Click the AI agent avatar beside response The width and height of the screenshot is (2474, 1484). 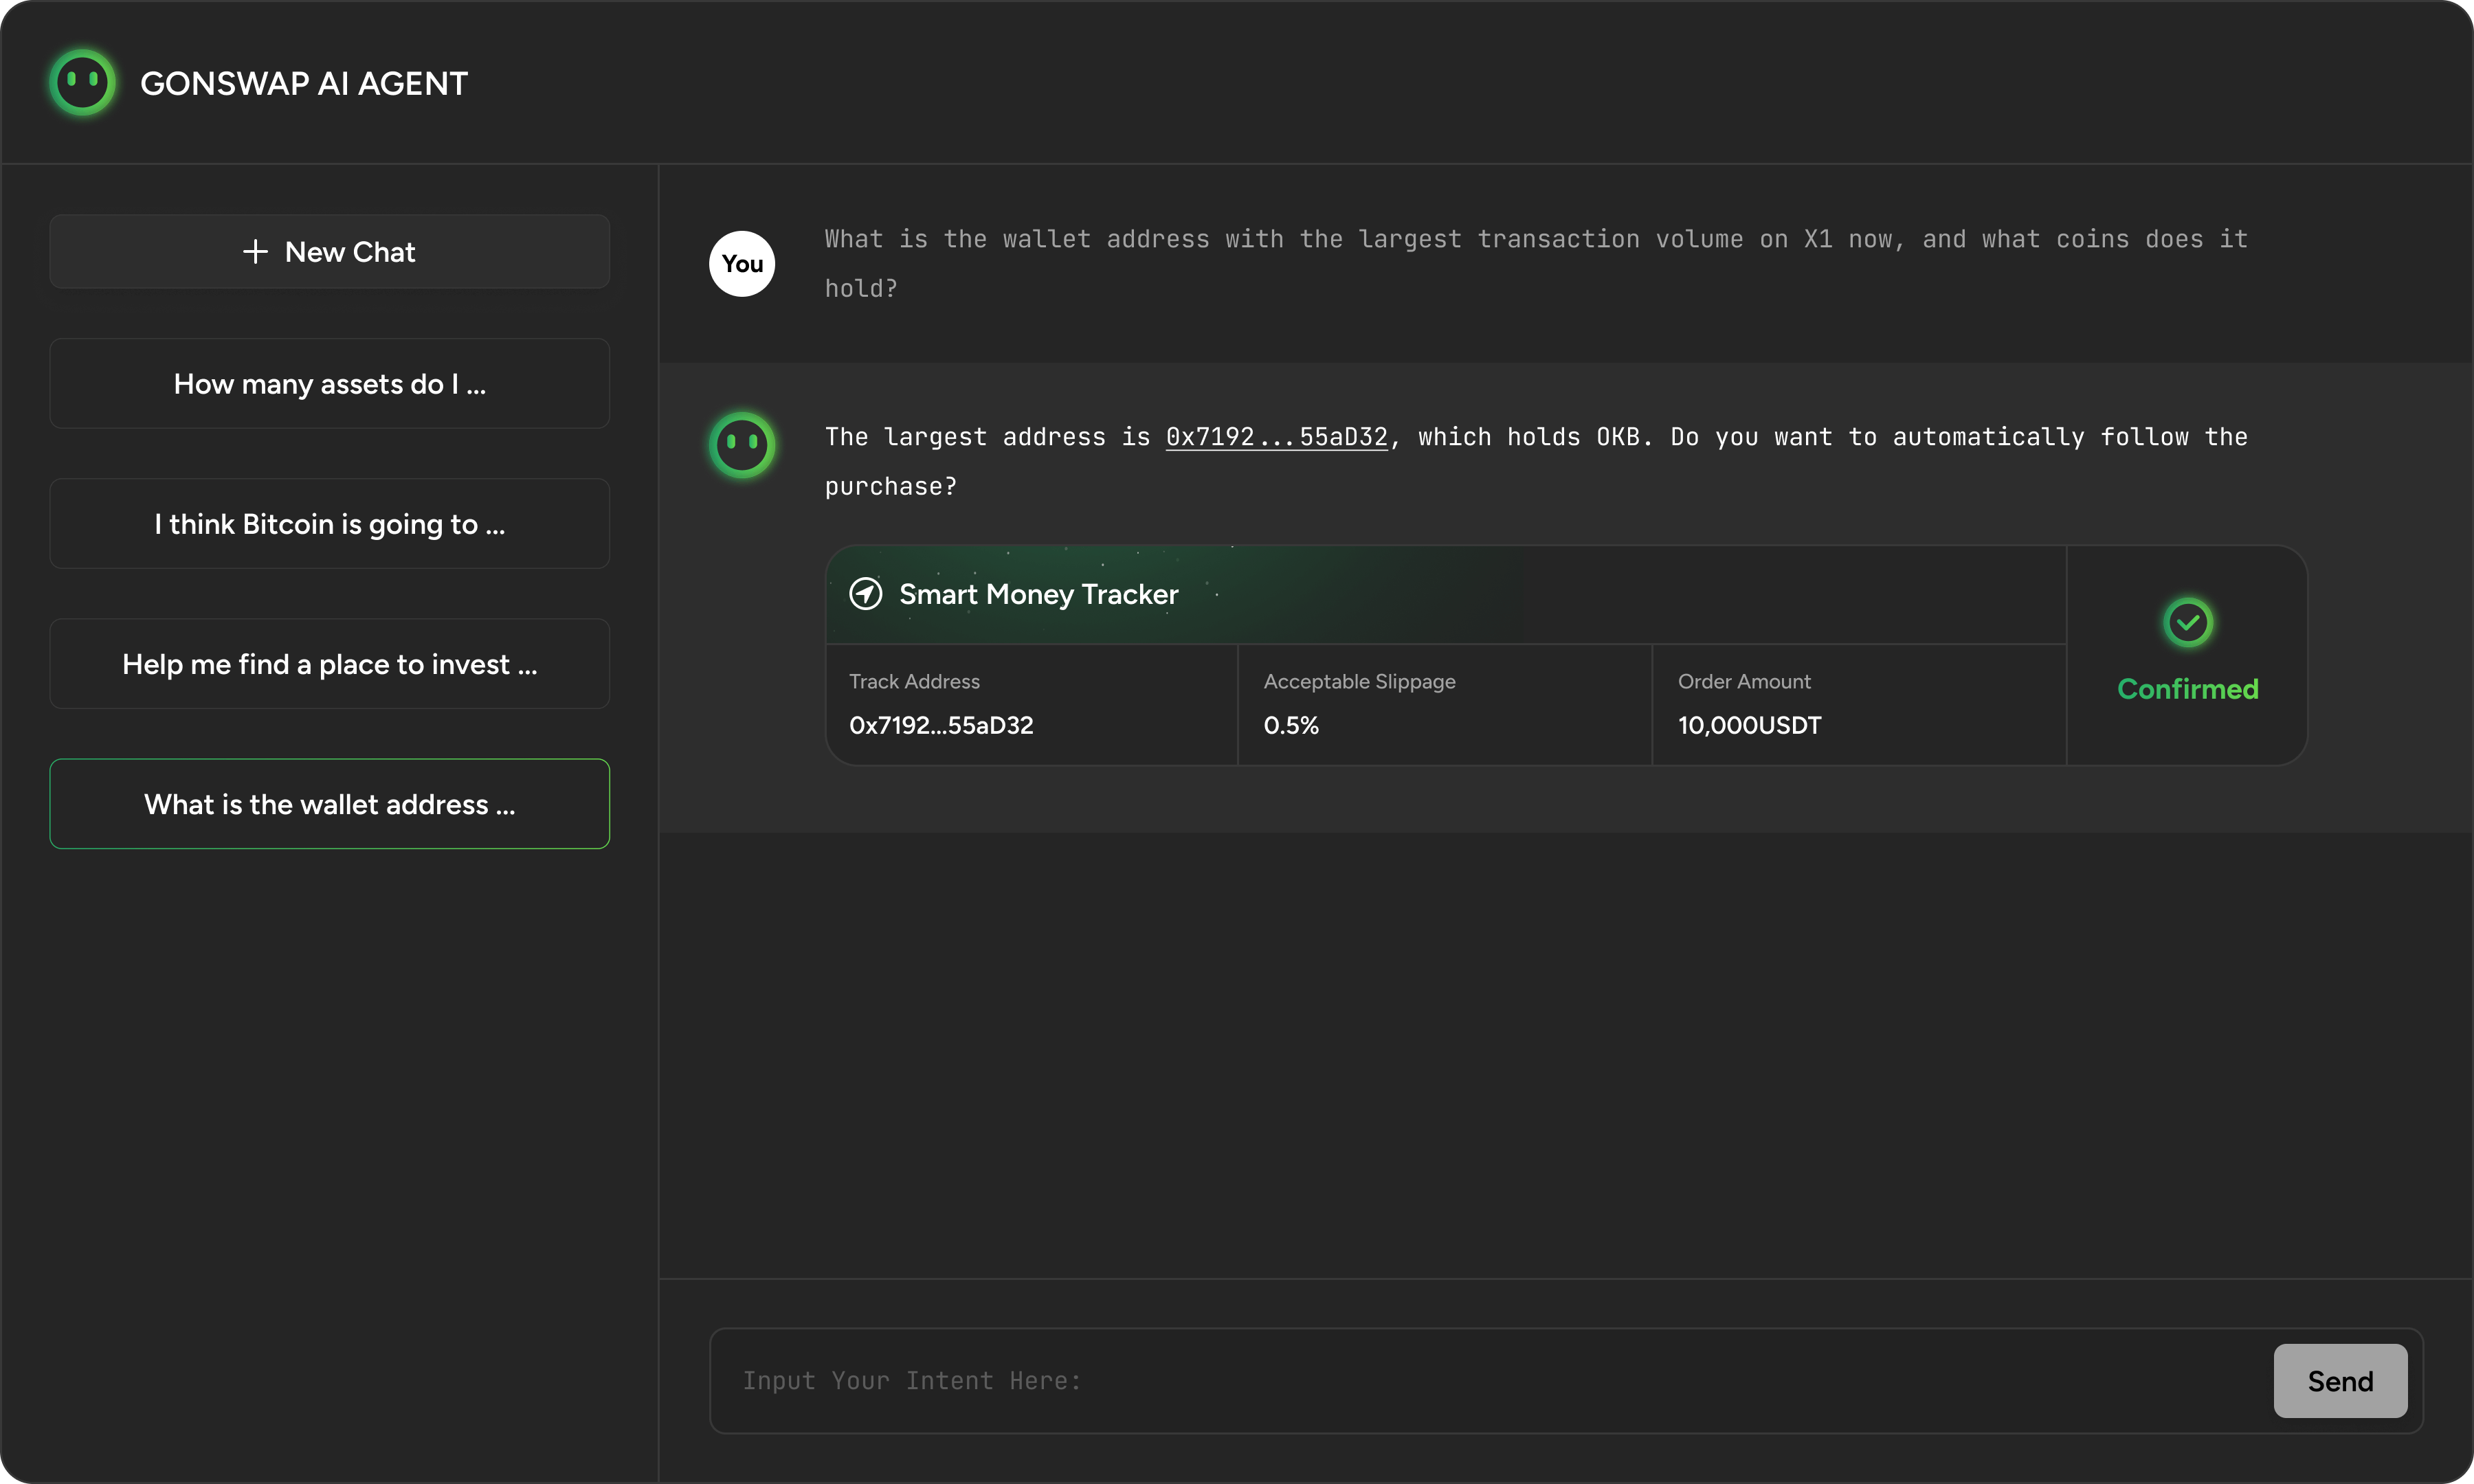(x=742, y=444)
